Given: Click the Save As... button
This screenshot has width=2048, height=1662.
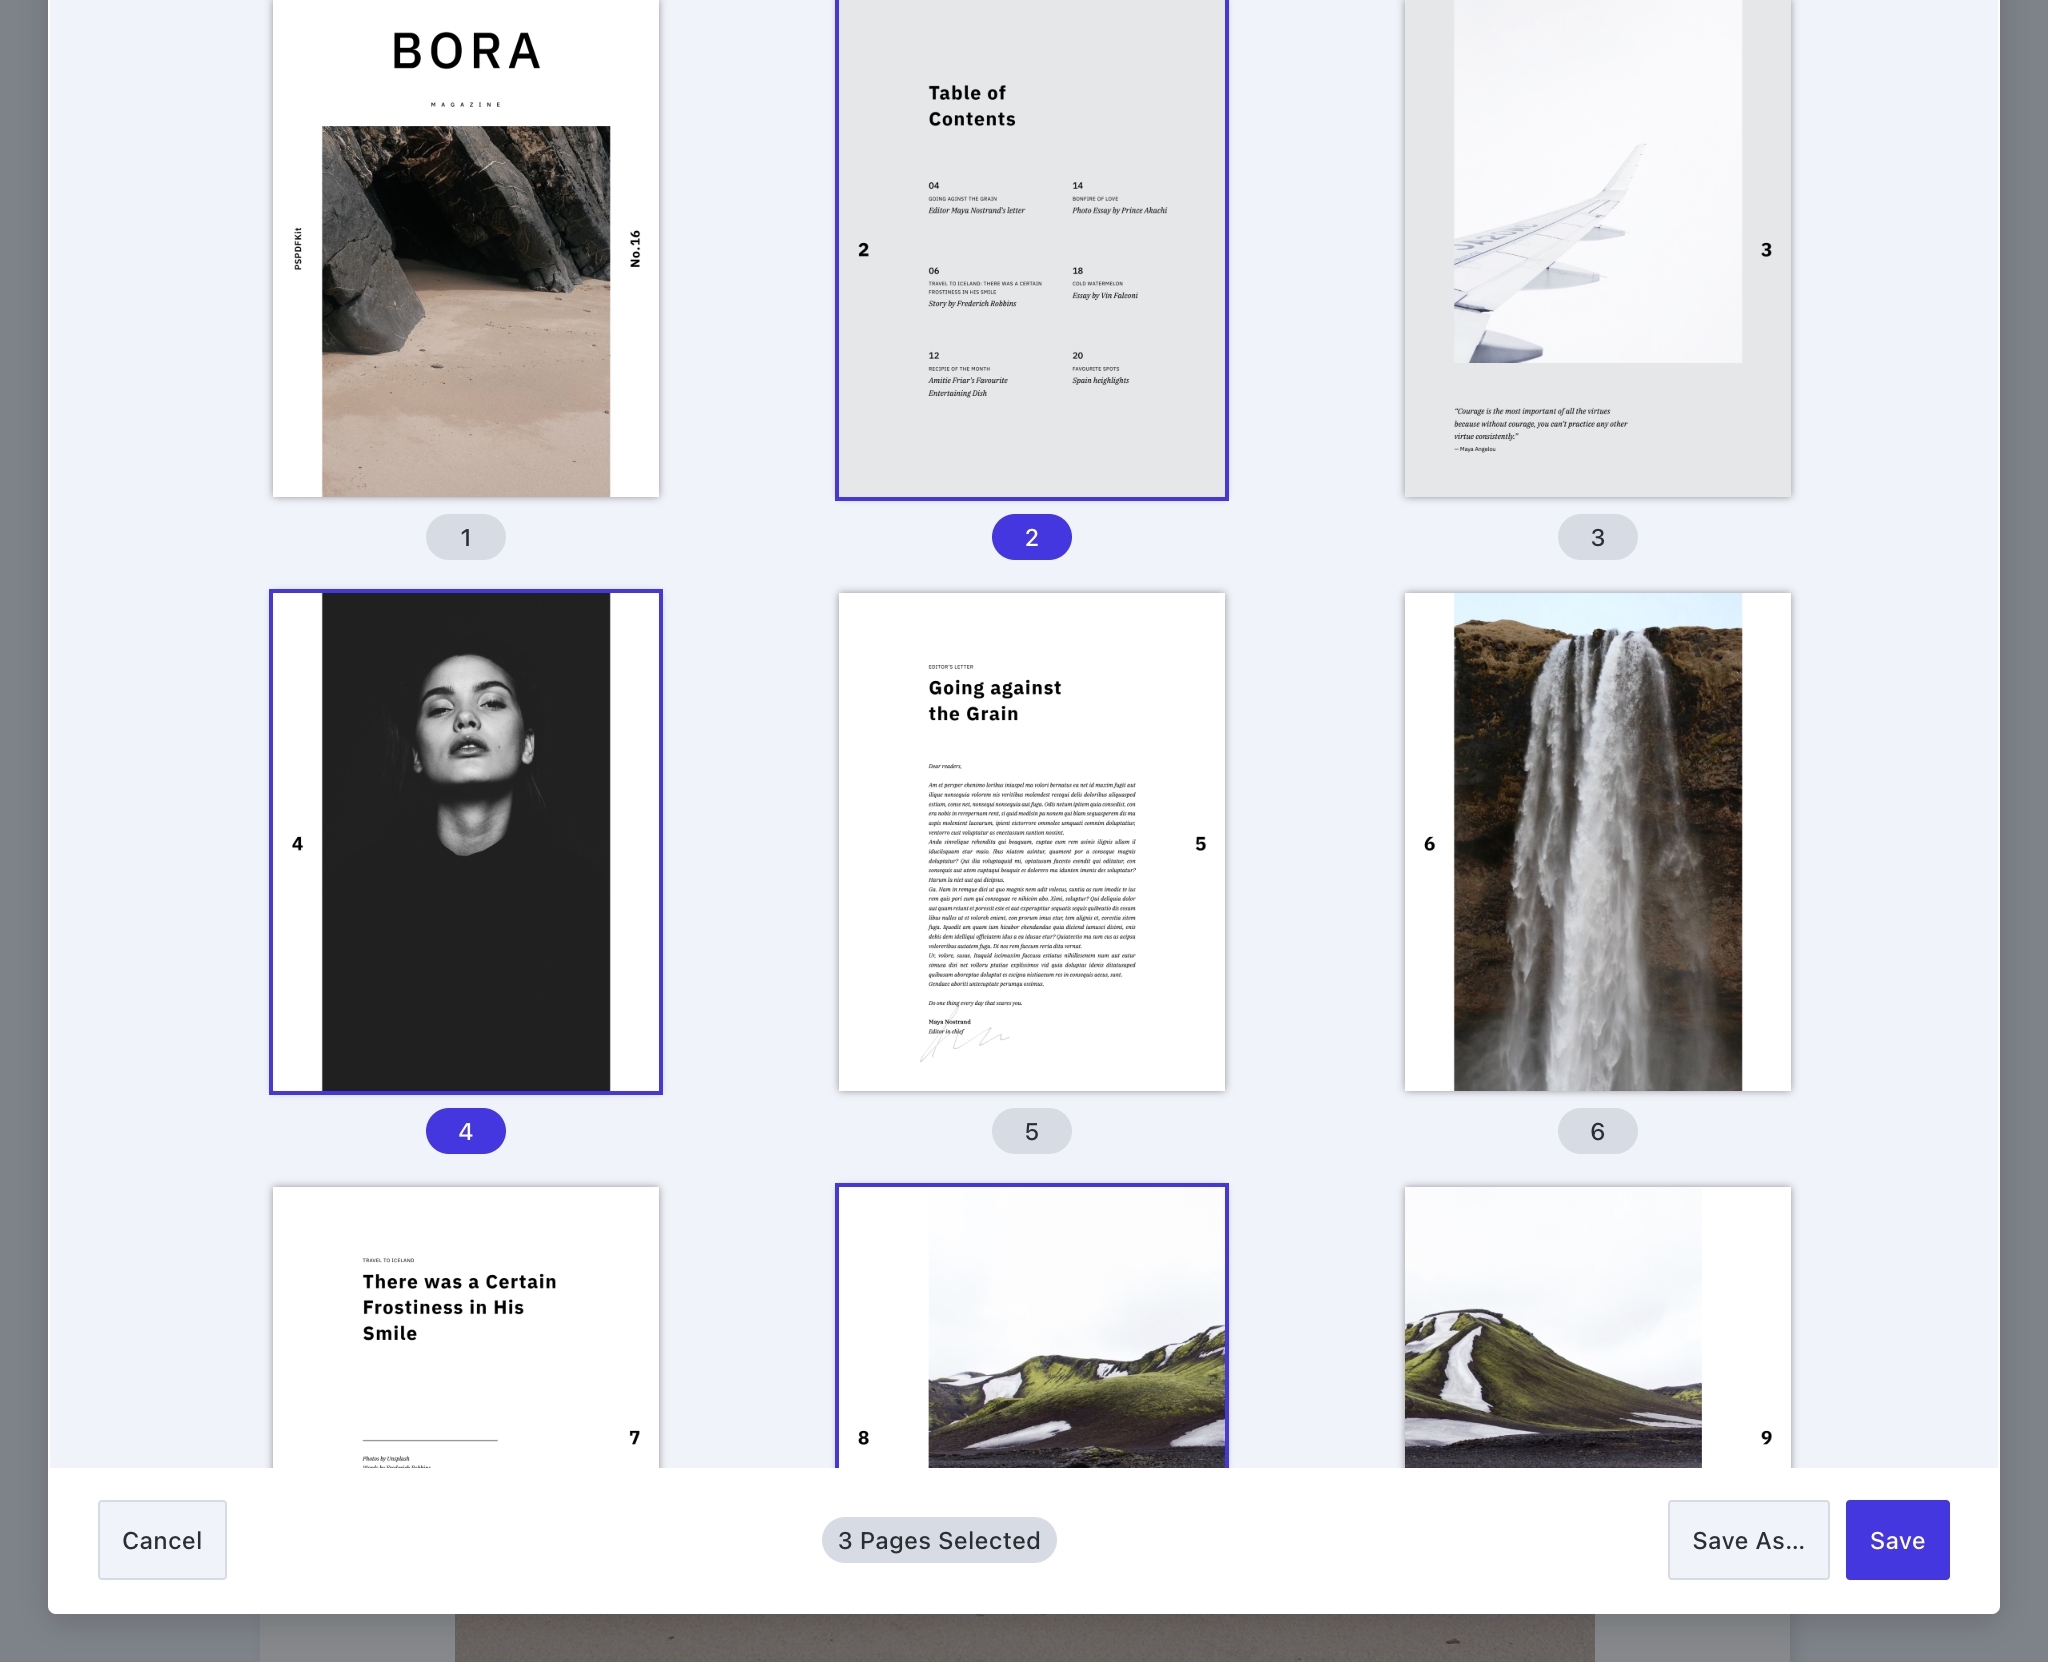Looking at the screenshot, I should pos(1747,1540).
